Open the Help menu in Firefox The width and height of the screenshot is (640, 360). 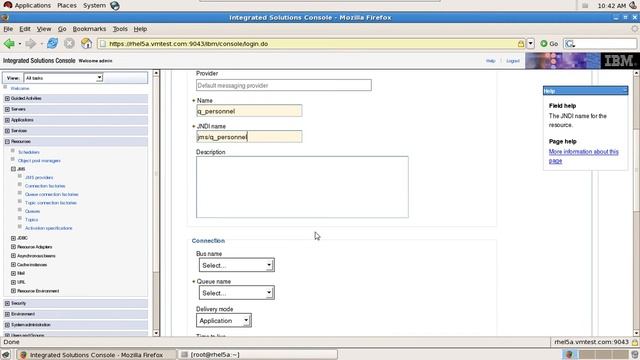[140, 29]
